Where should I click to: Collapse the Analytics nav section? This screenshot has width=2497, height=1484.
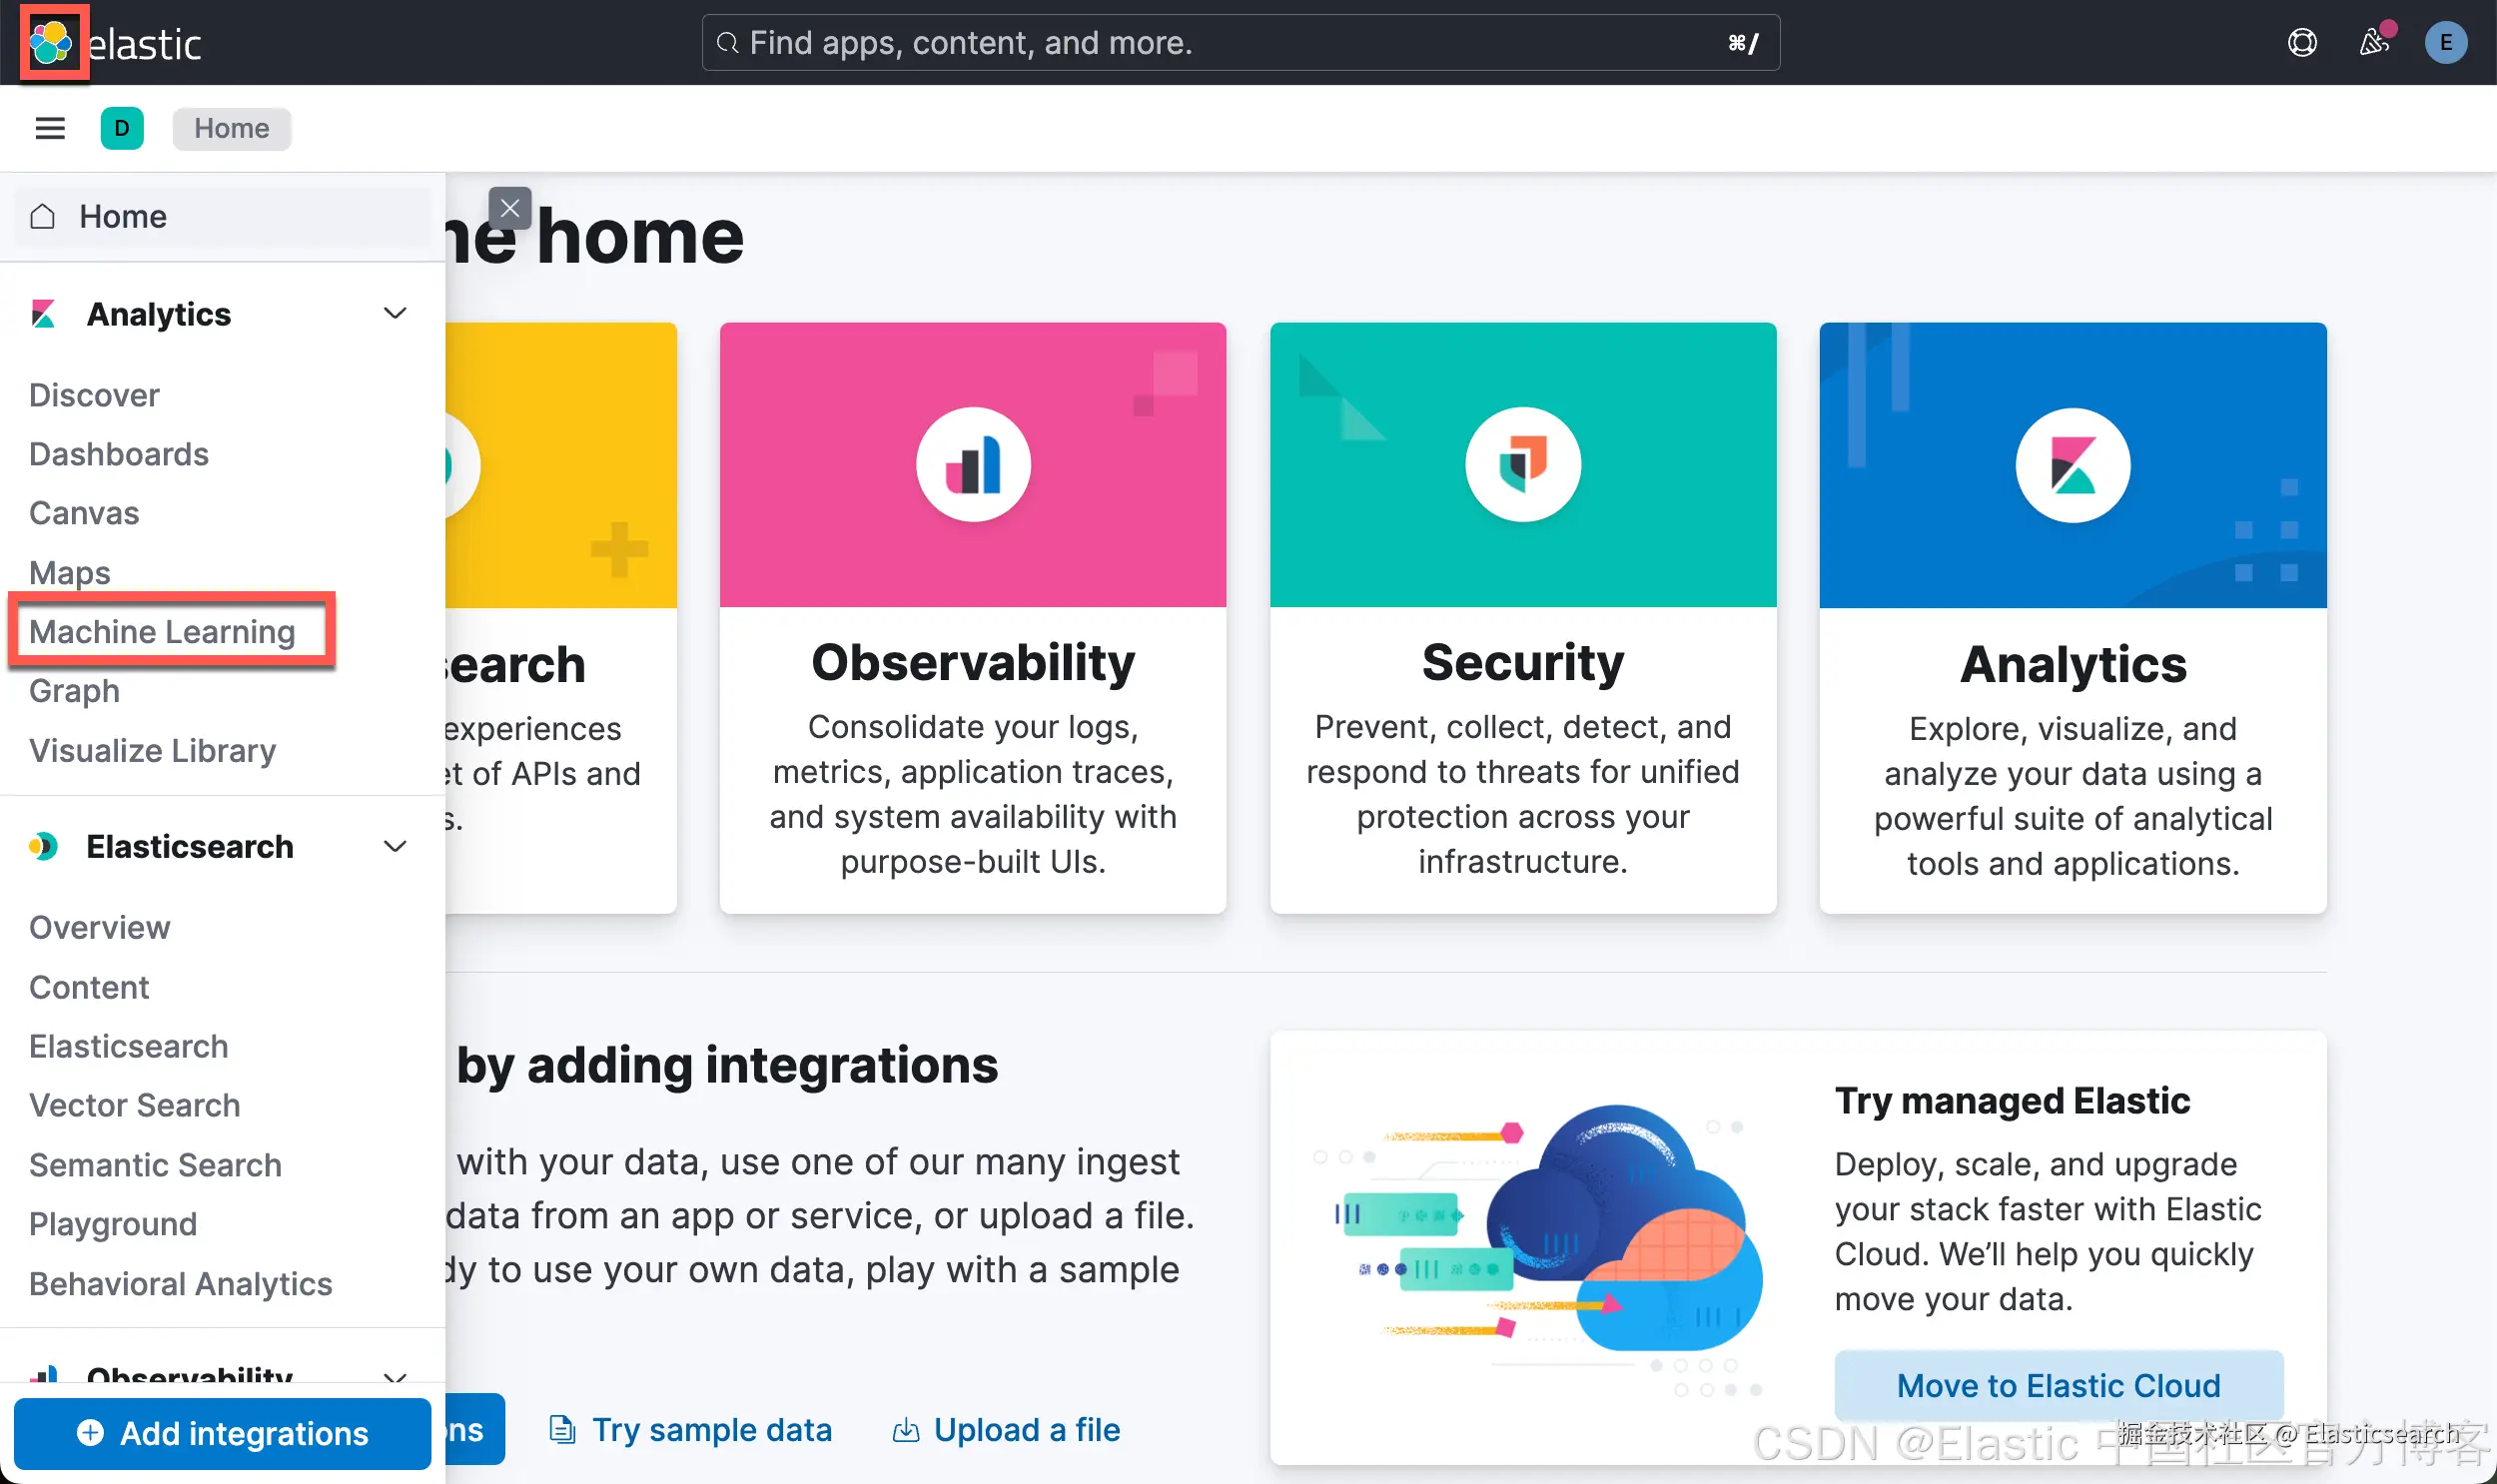click(395, 314)
